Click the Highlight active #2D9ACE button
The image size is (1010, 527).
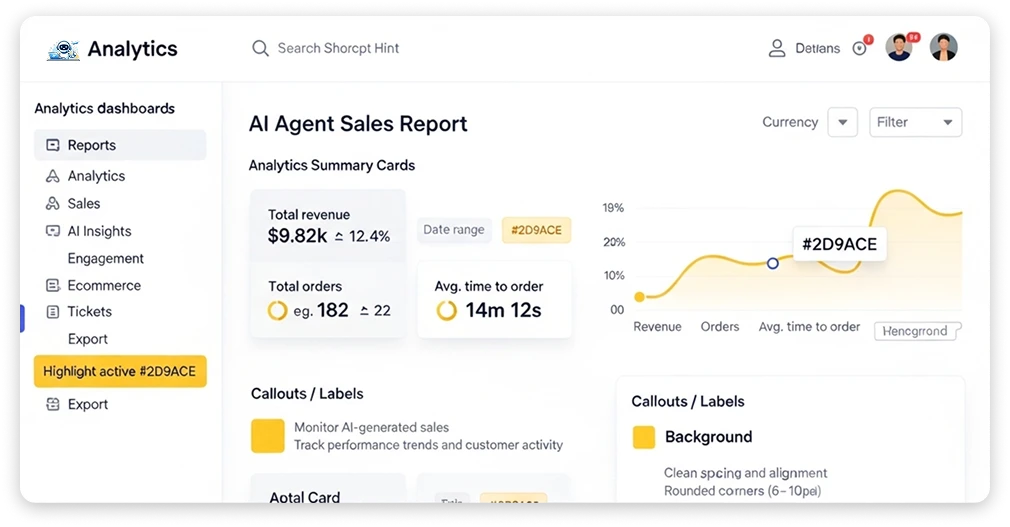tap(120, 371)
